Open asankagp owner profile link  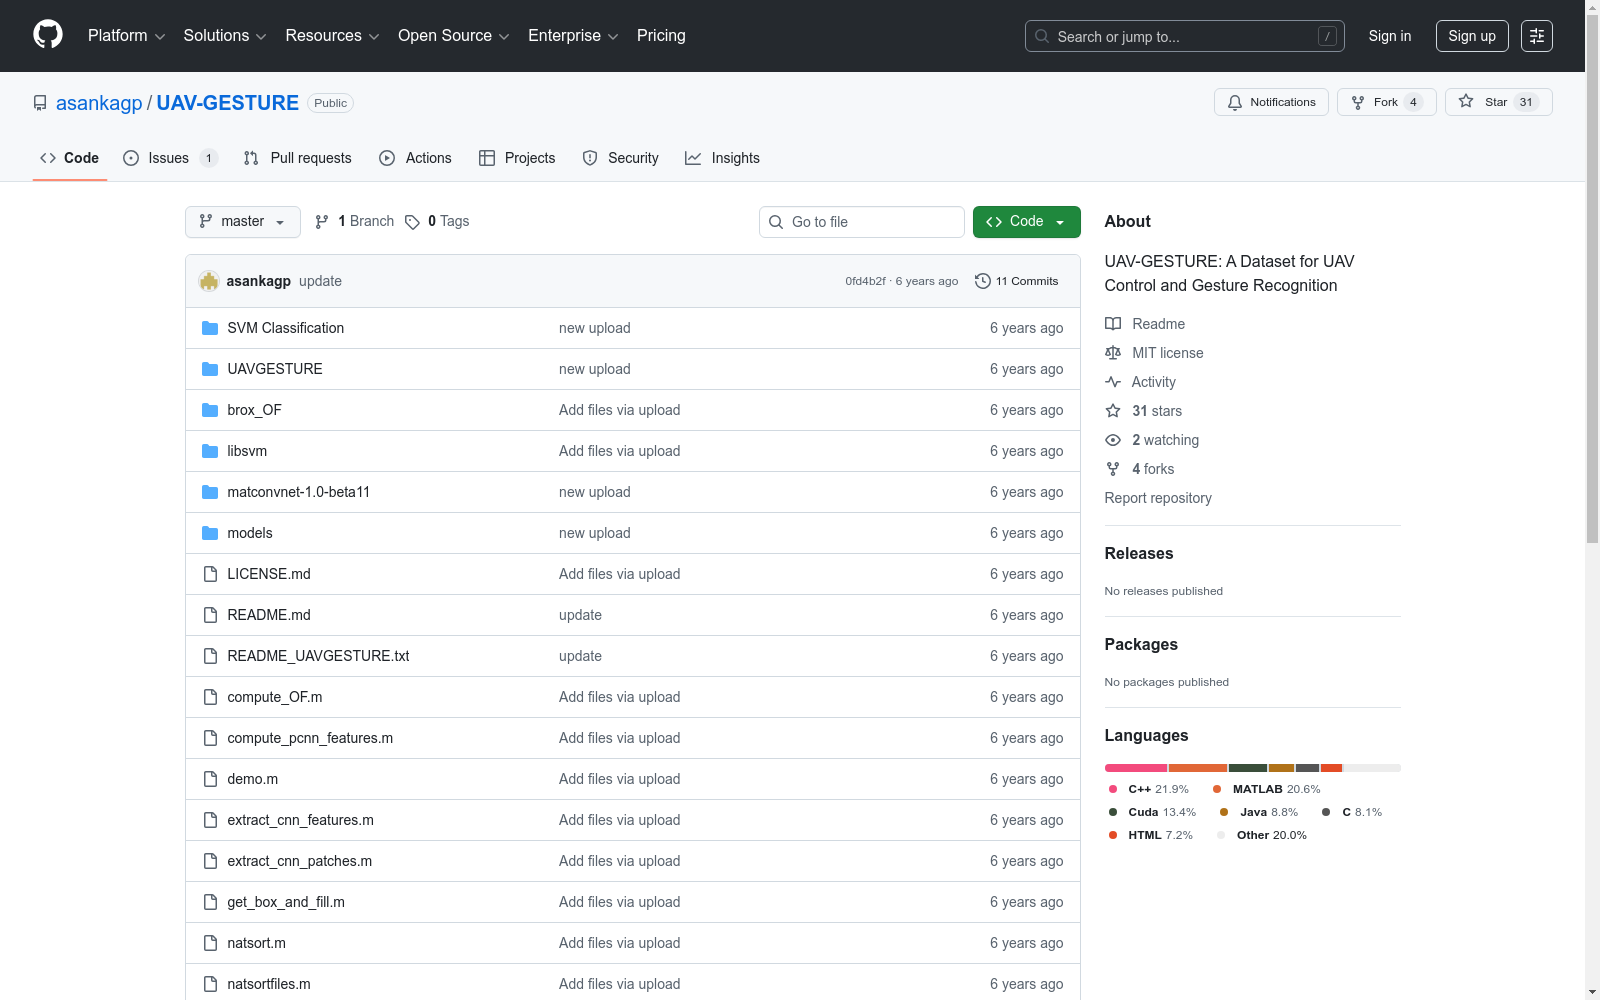pyautogui.click(x=99, y=103)
